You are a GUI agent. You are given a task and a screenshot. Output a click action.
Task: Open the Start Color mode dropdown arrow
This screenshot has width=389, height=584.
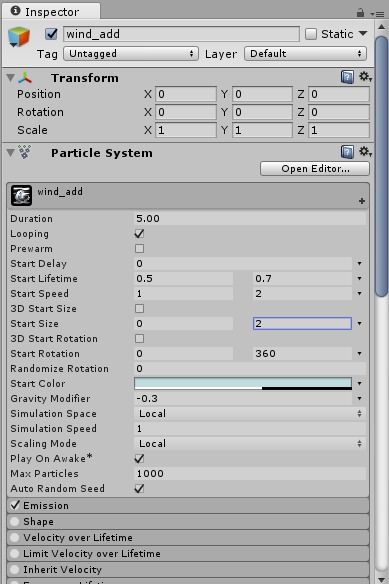pyautogui.click(x=360, y=383)
